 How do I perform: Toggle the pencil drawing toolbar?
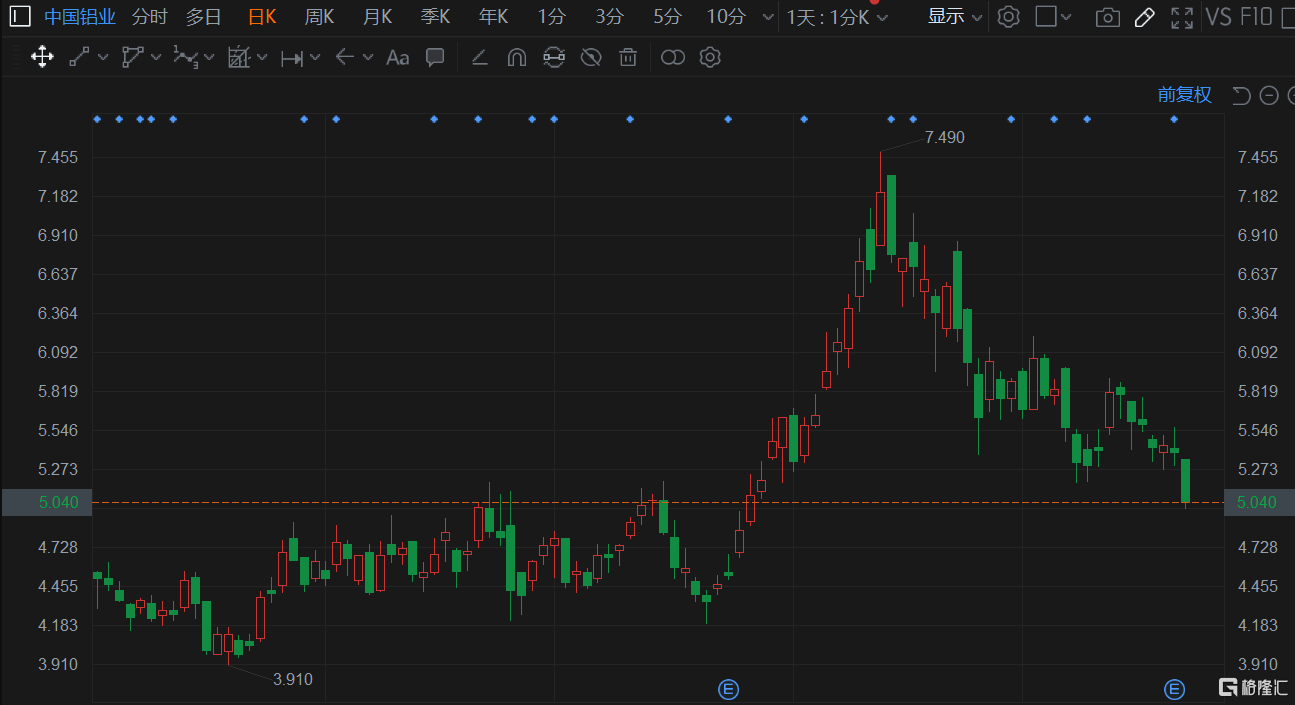click(x=1145, y=17)
